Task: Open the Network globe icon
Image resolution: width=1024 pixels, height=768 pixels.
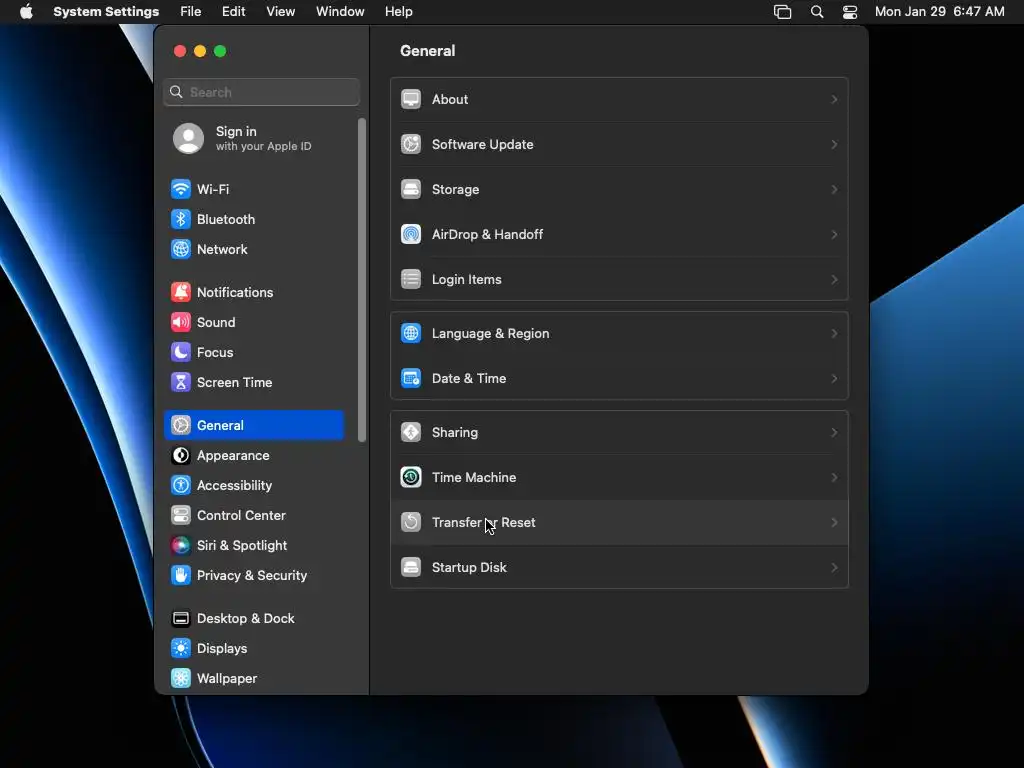Action: 181,249
